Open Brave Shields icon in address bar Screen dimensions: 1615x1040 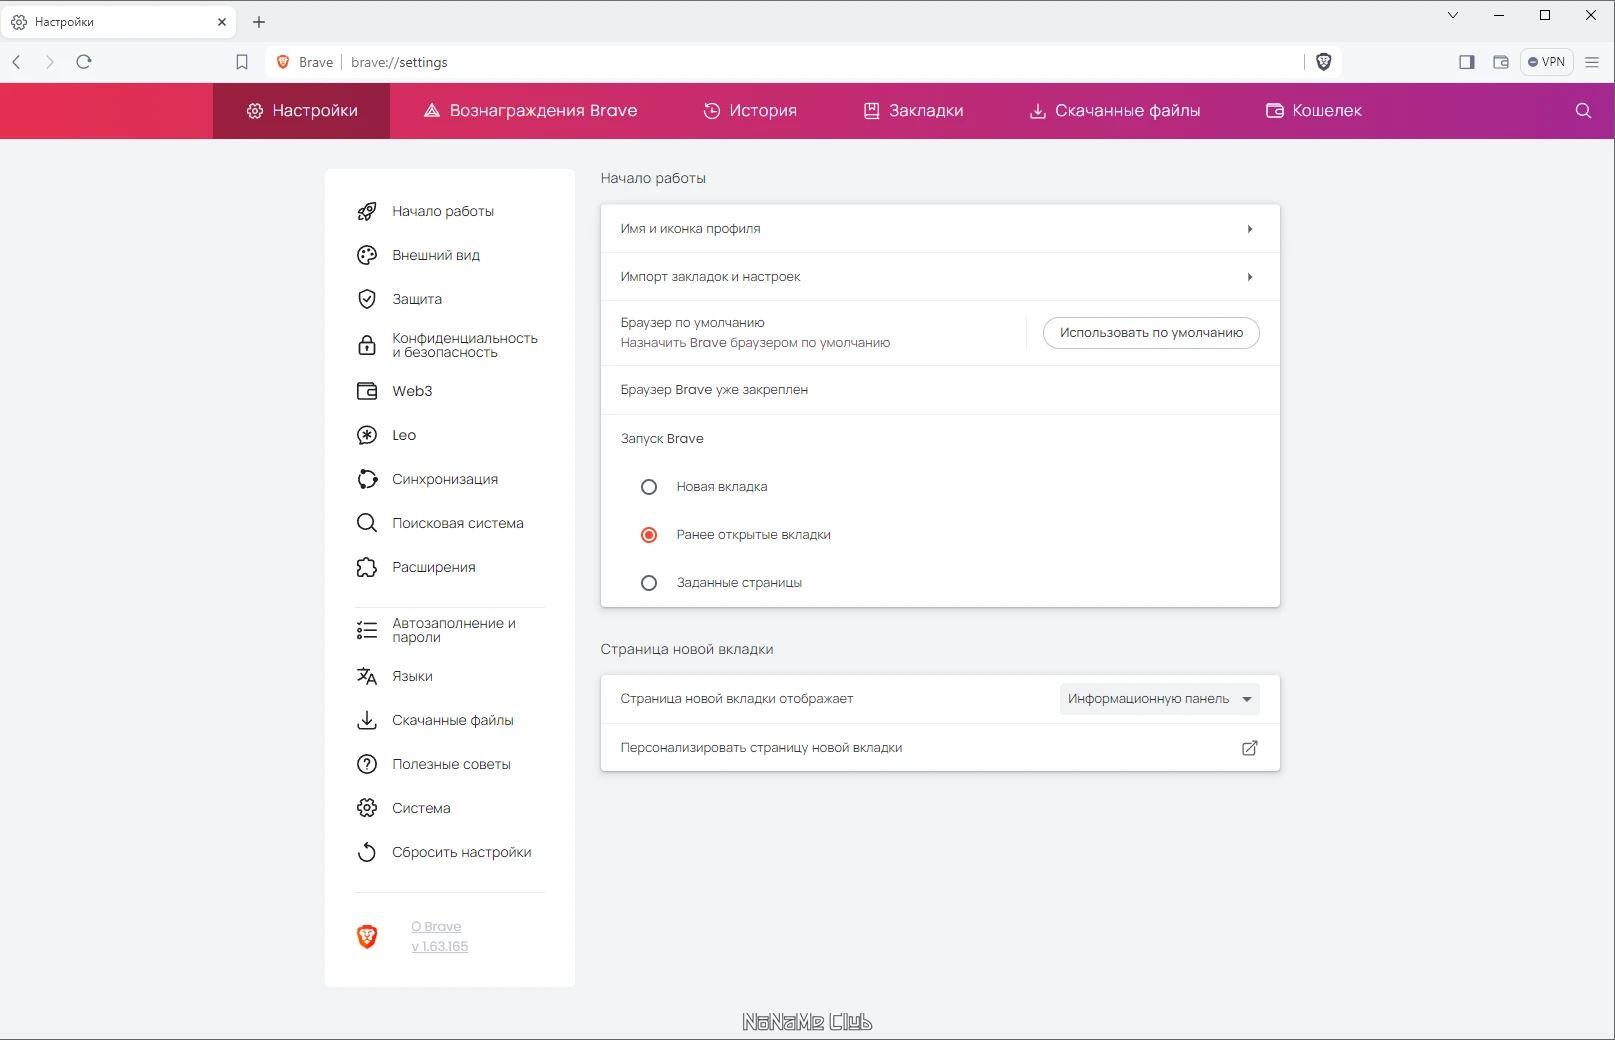point(1323,62)
